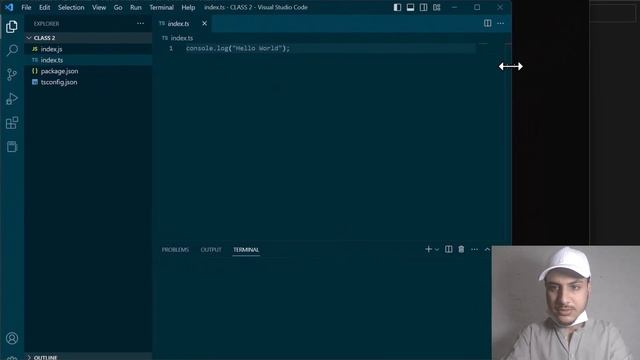Image resolution: width=640 pixels, height=360 pixels.
Task: Open the Extensions view
Action: [x=12, y=122]
